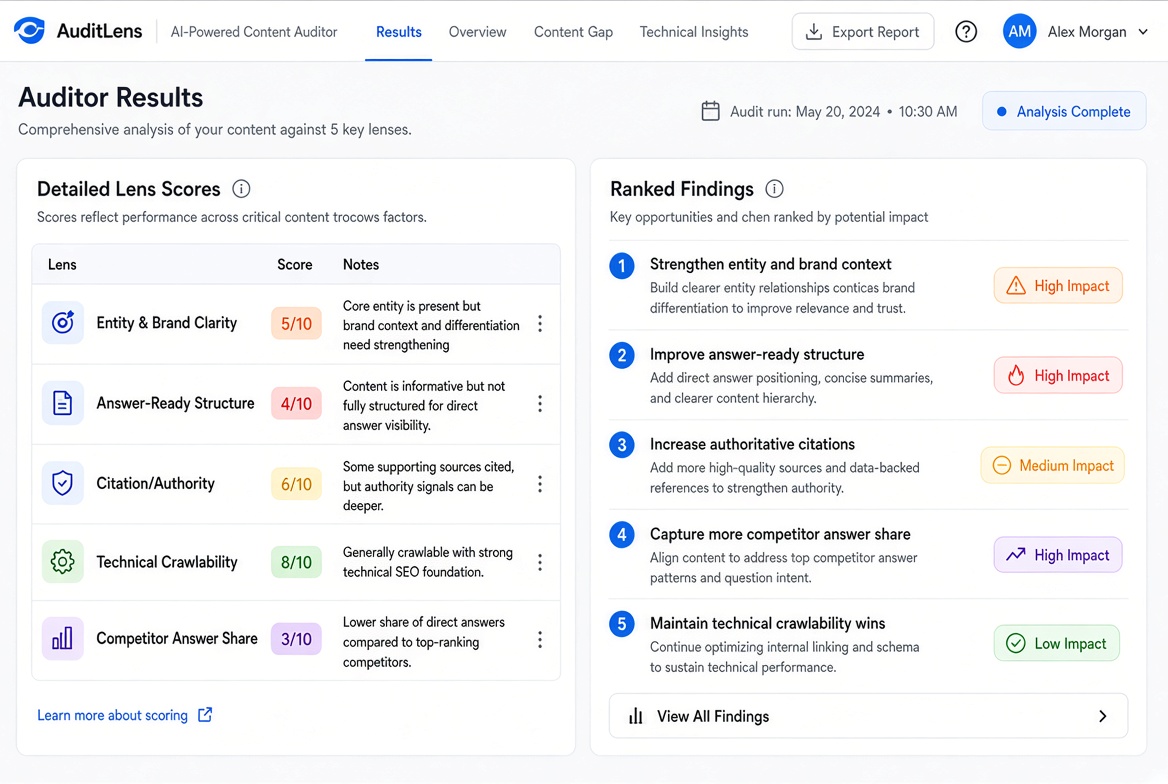
Task: Click the number 3 finding badge
Action: coord(622,445)
